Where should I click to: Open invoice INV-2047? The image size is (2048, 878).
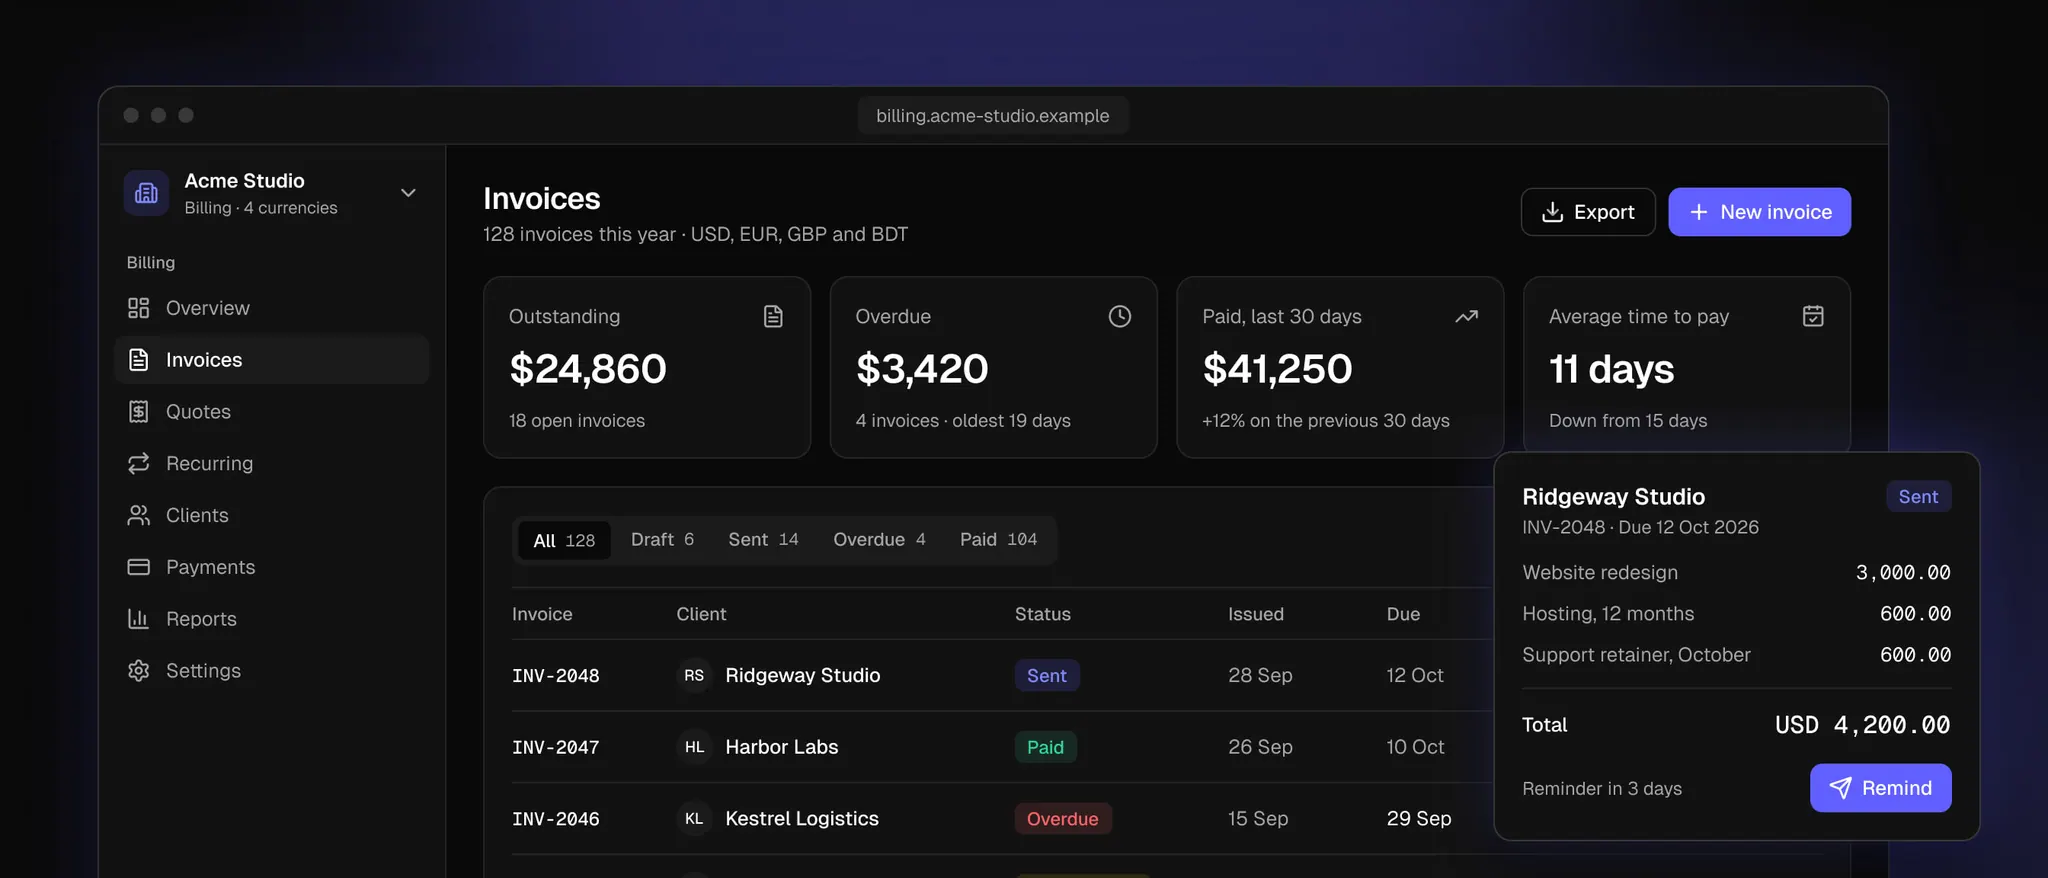tap(556, 747)
